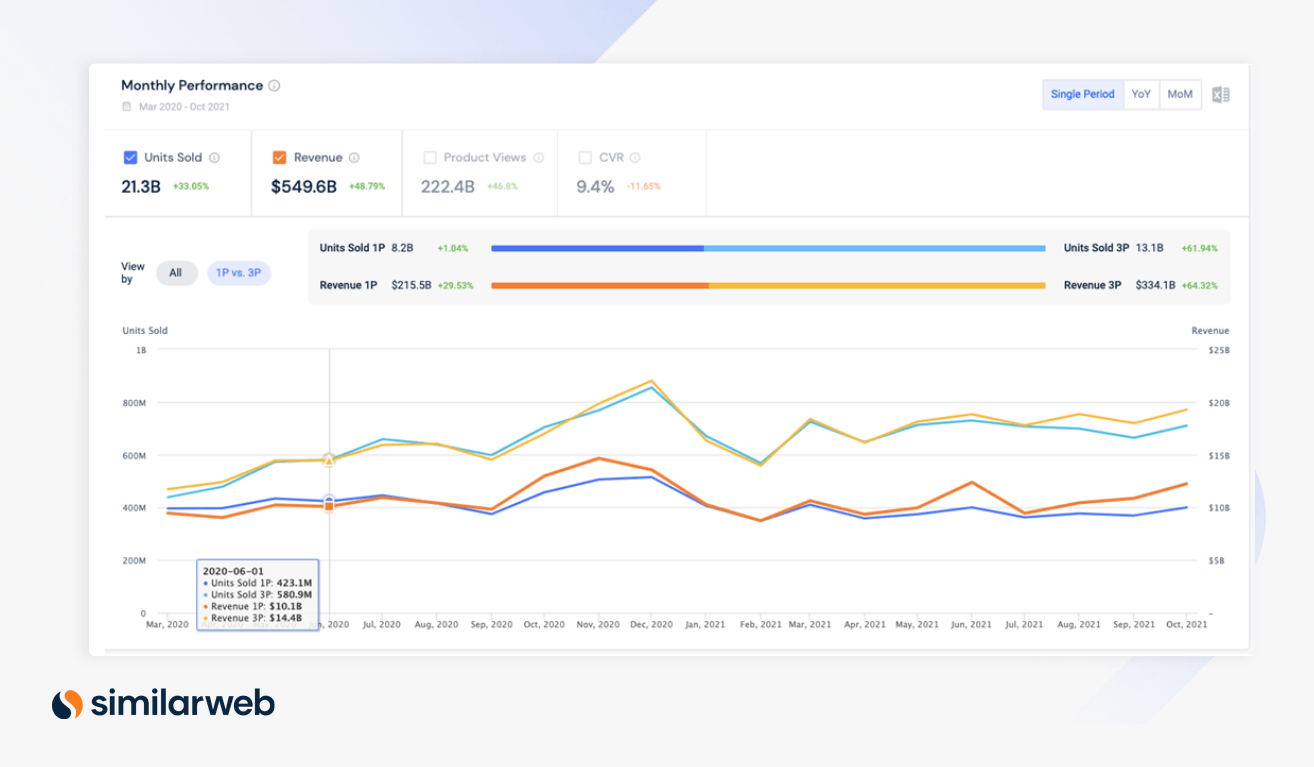Click info icon beside Monthly Performance title
The image size is (1314, 767).
(274, 86)
